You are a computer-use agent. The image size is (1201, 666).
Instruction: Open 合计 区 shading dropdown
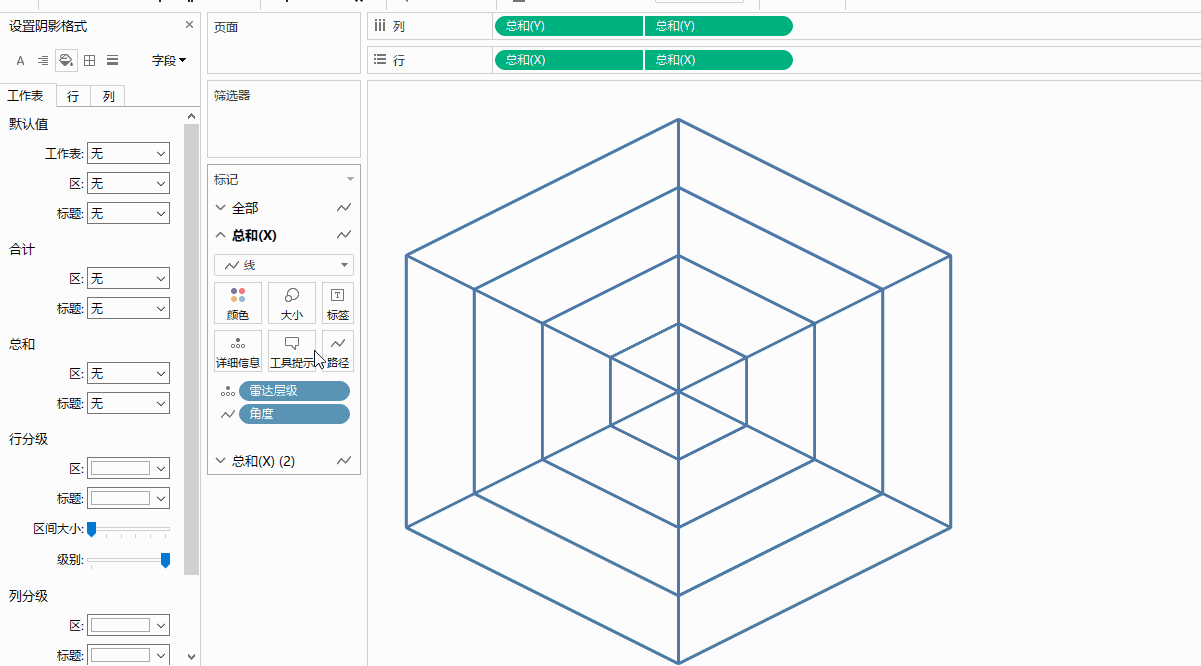(x=128, y=278)
